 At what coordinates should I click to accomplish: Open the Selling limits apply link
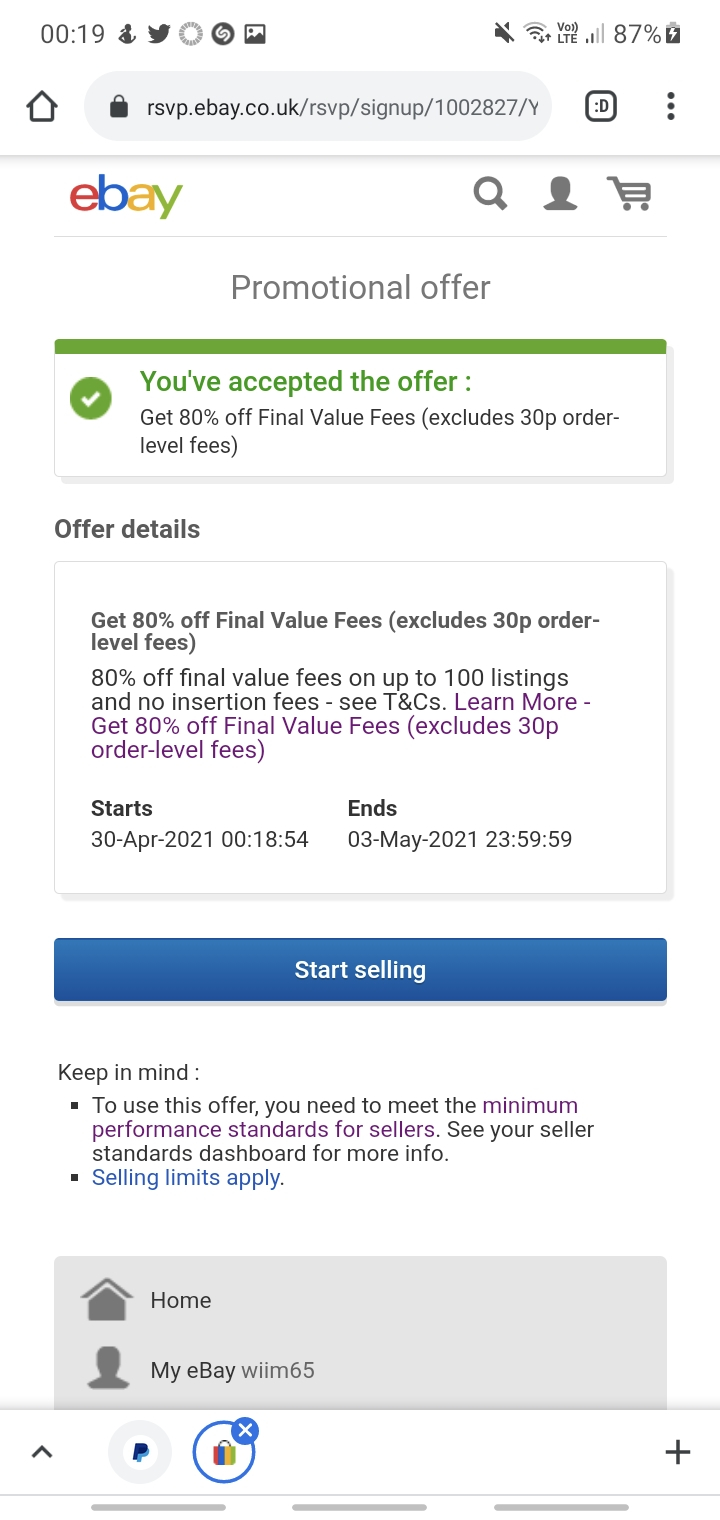(186, 1177)
